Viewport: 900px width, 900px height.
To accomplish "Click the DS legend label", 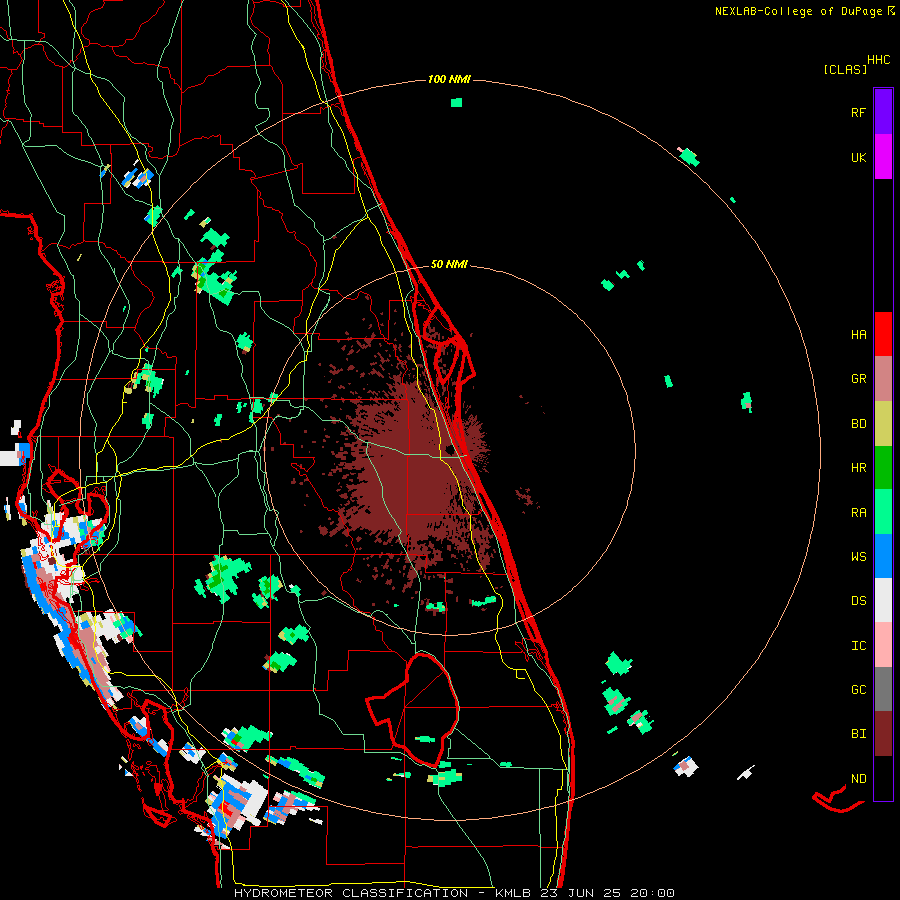I will point(859,601).
